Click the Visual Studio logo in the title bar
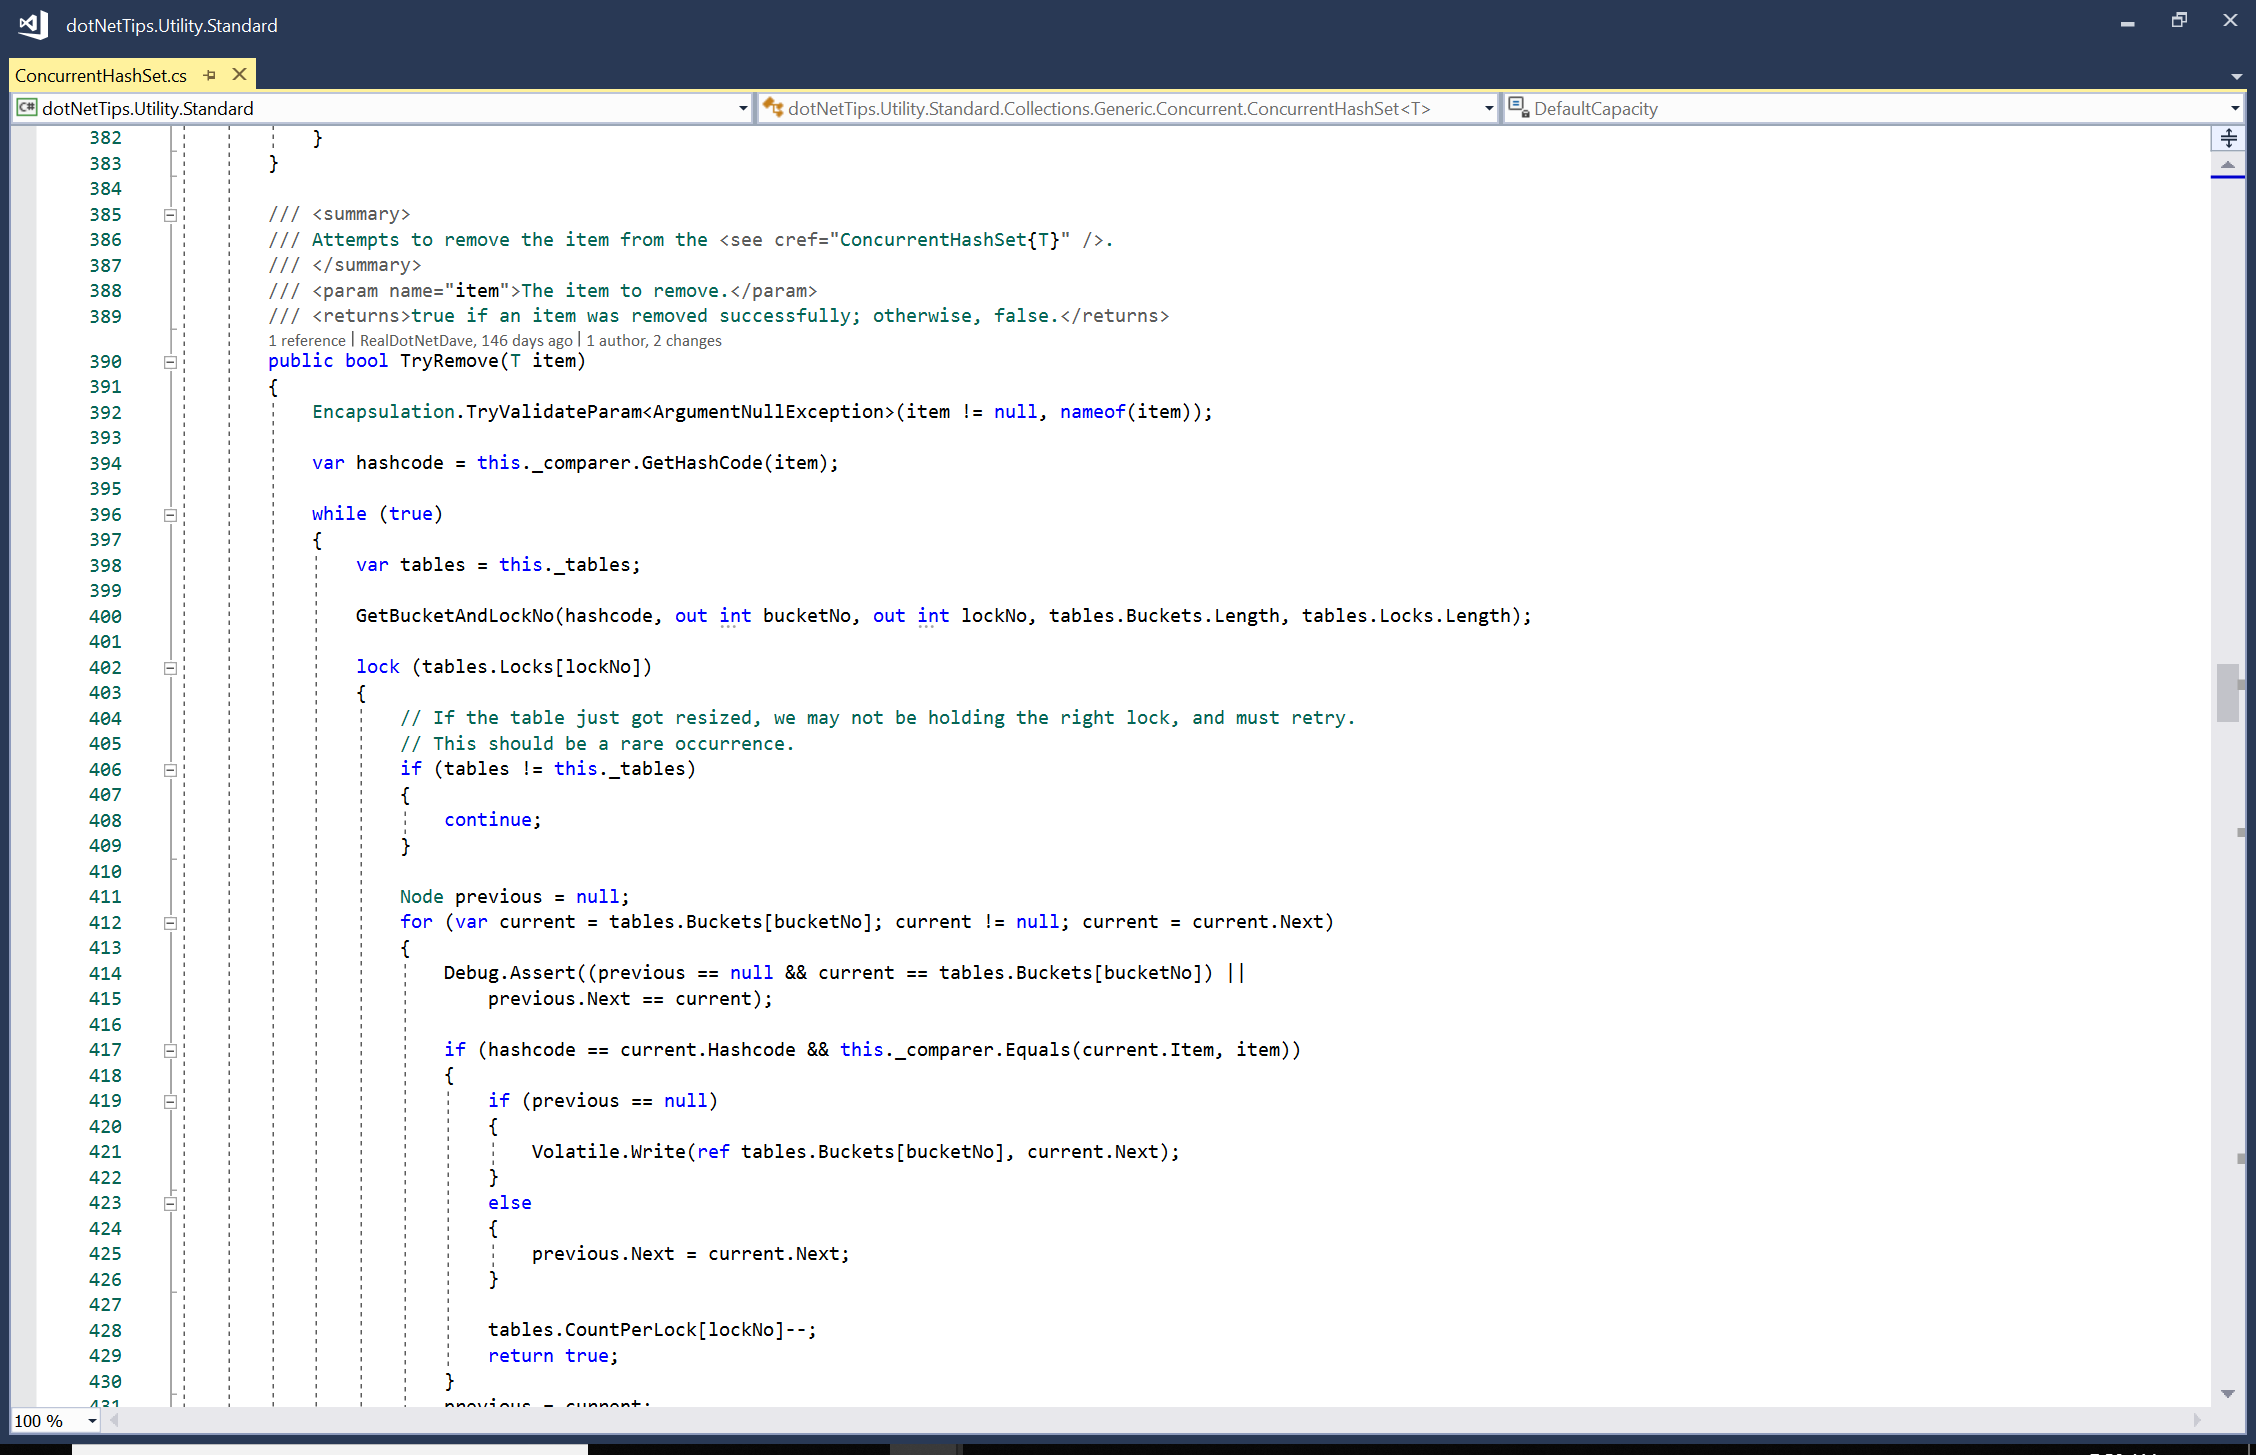 pyautogui.click(x=32, y=24)
